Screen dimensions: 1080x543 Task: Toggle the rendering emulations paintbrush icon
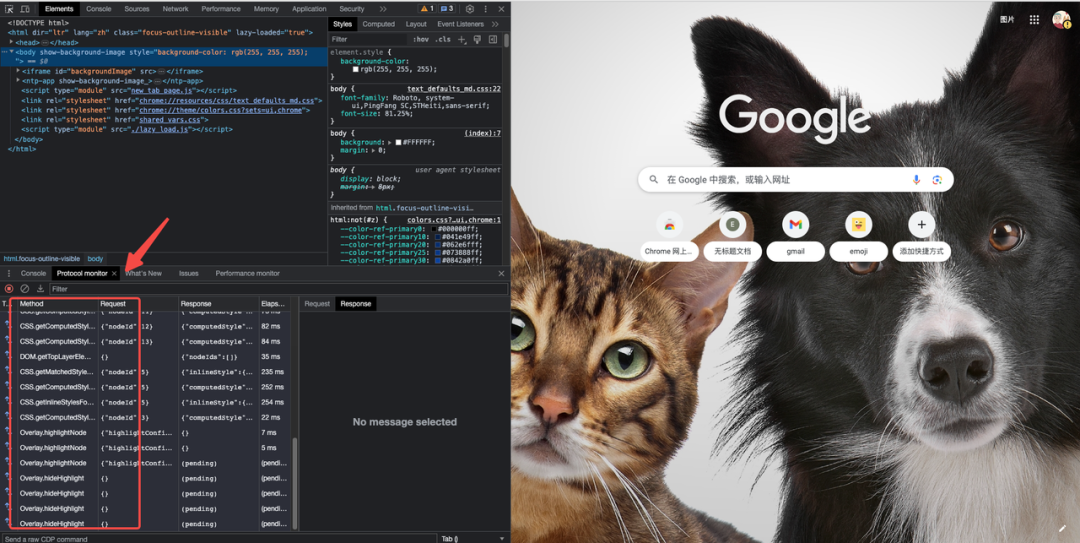pyautogui.click(x=477, y=39)
